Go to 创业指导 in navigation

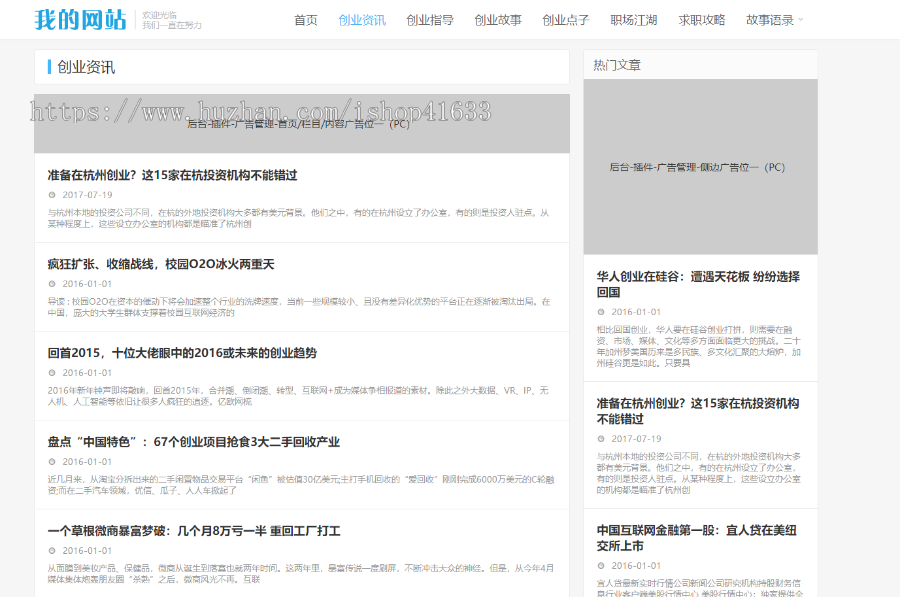tap(430, 20)
